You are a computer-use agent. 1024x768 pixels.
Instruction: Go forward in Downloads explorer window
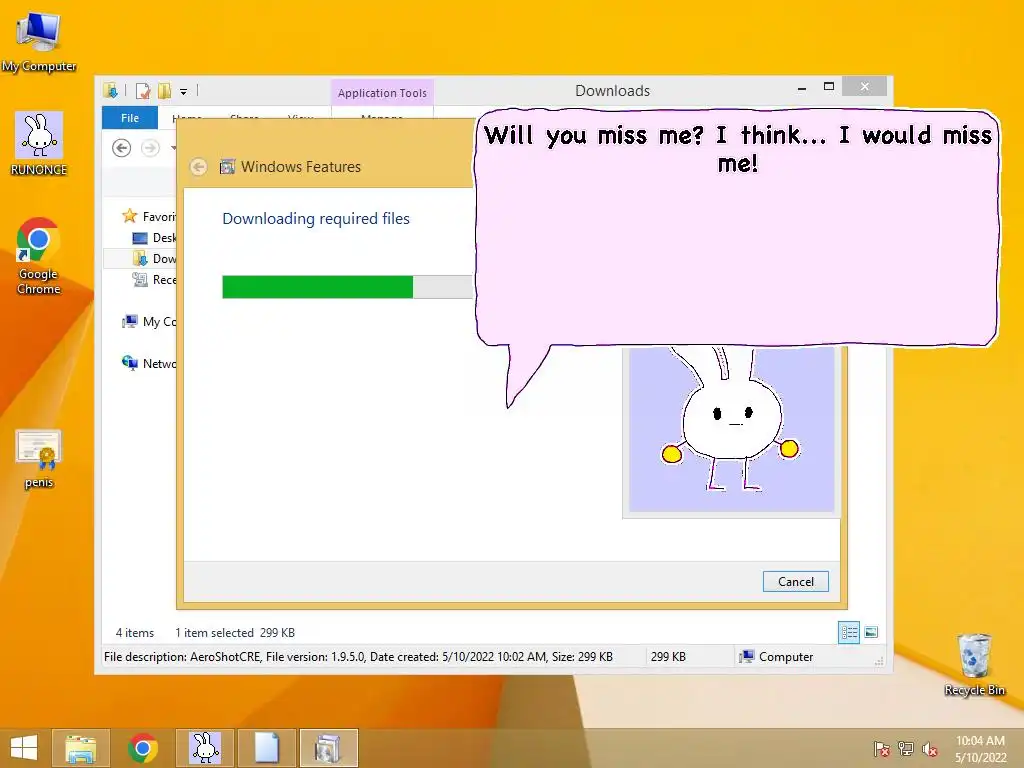click(150, 148)
